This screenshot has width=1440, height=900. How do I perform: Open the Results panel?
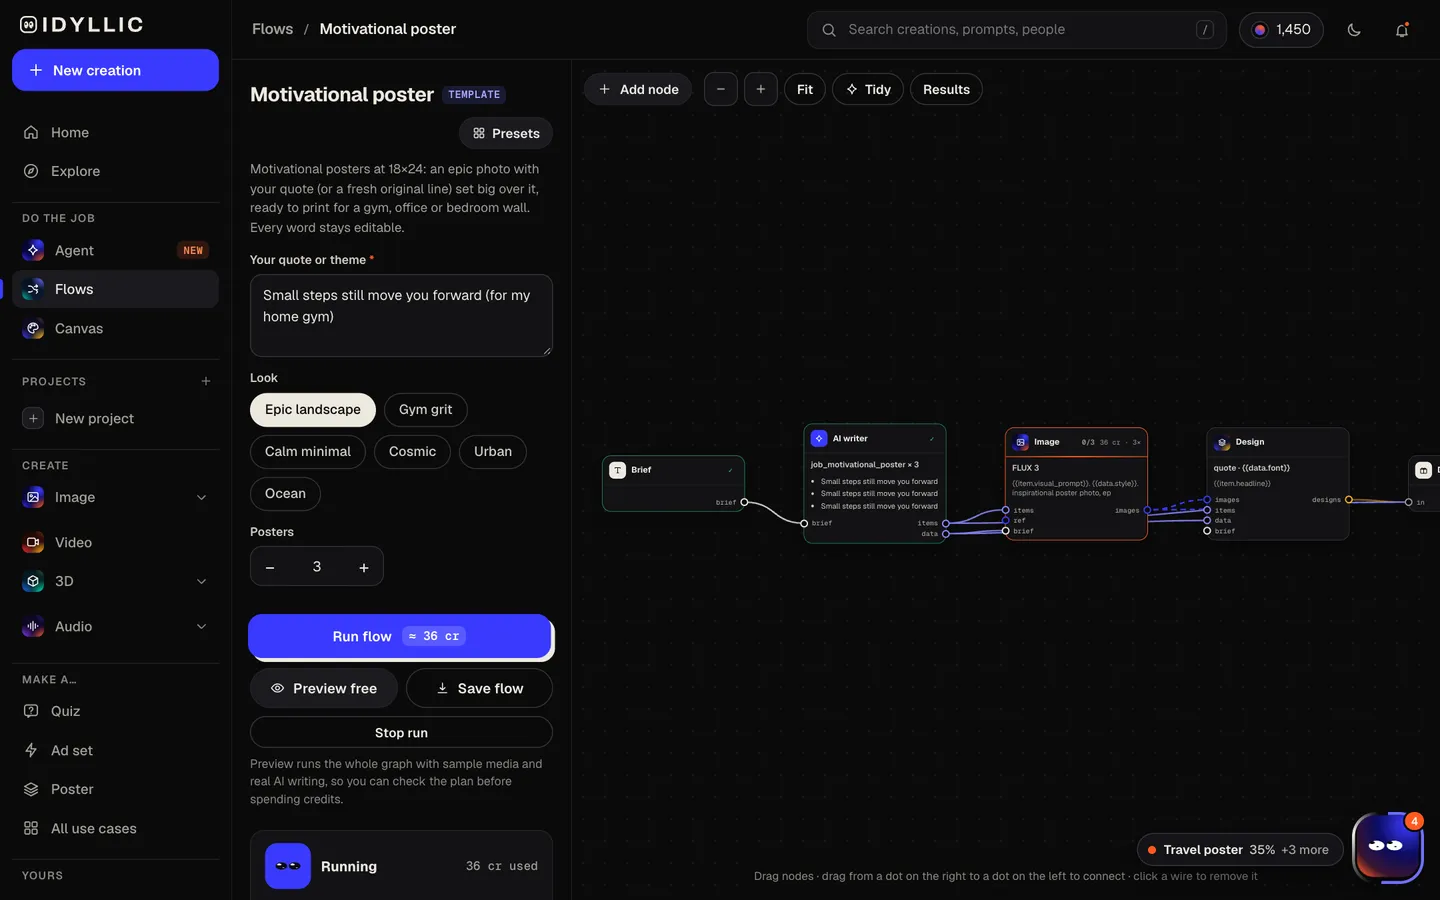[x=946, y=89]
